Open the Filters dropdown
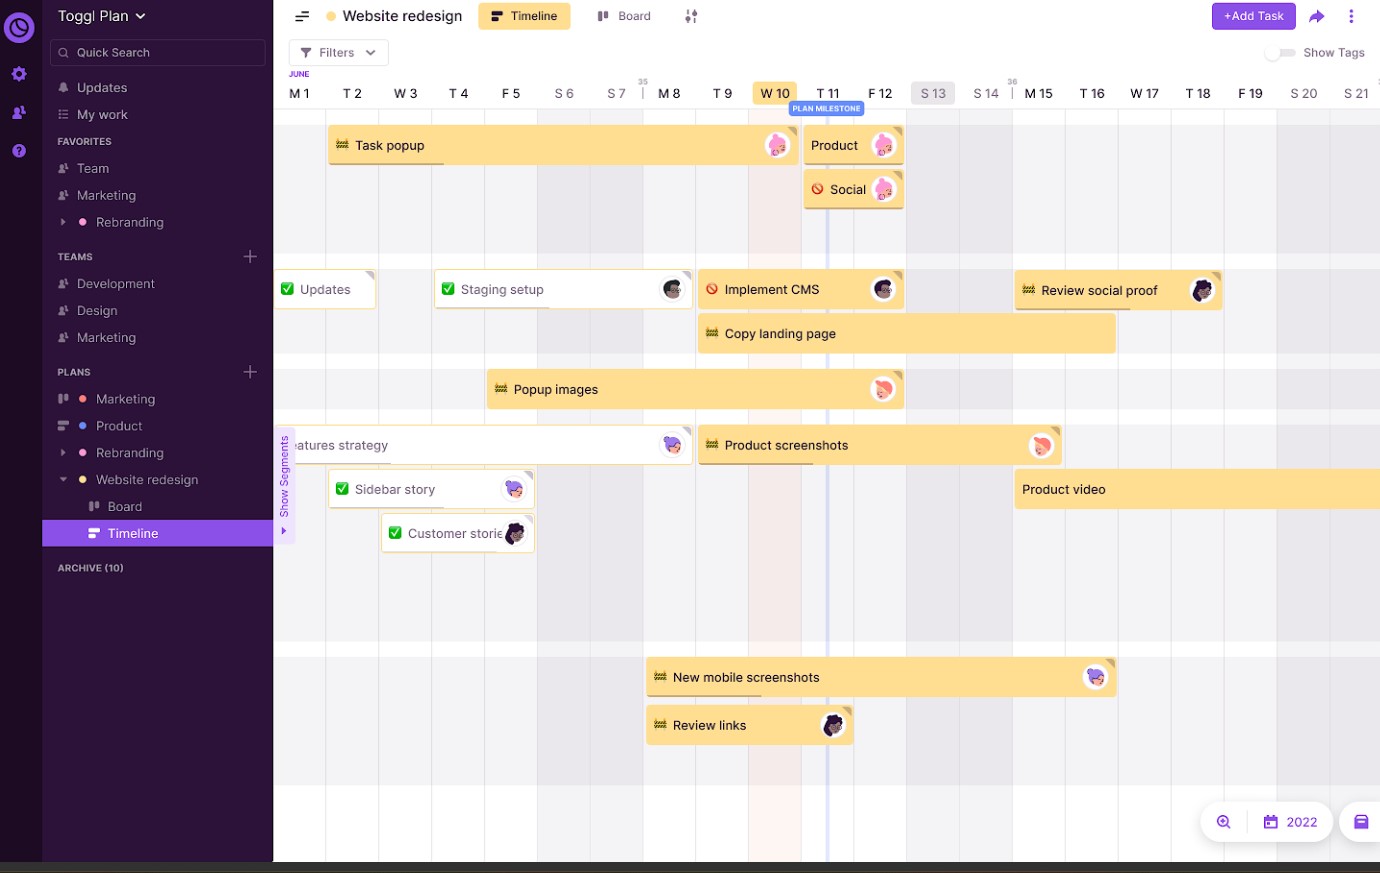Screen dimensions: 1380x873 pyautogui.click(x=338, y=53)
